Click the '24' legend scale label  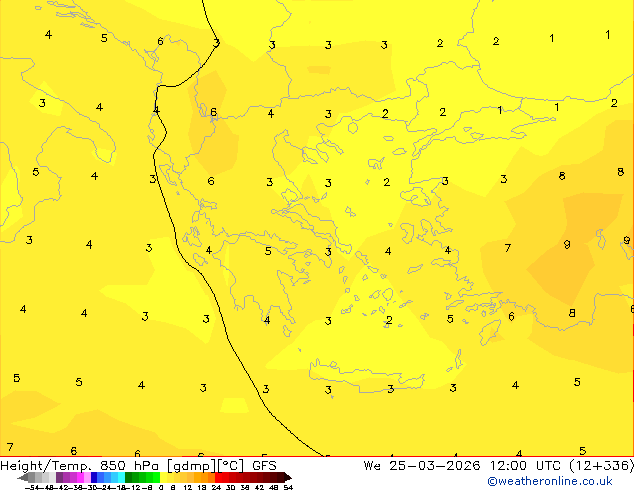(x=216, y=487)
